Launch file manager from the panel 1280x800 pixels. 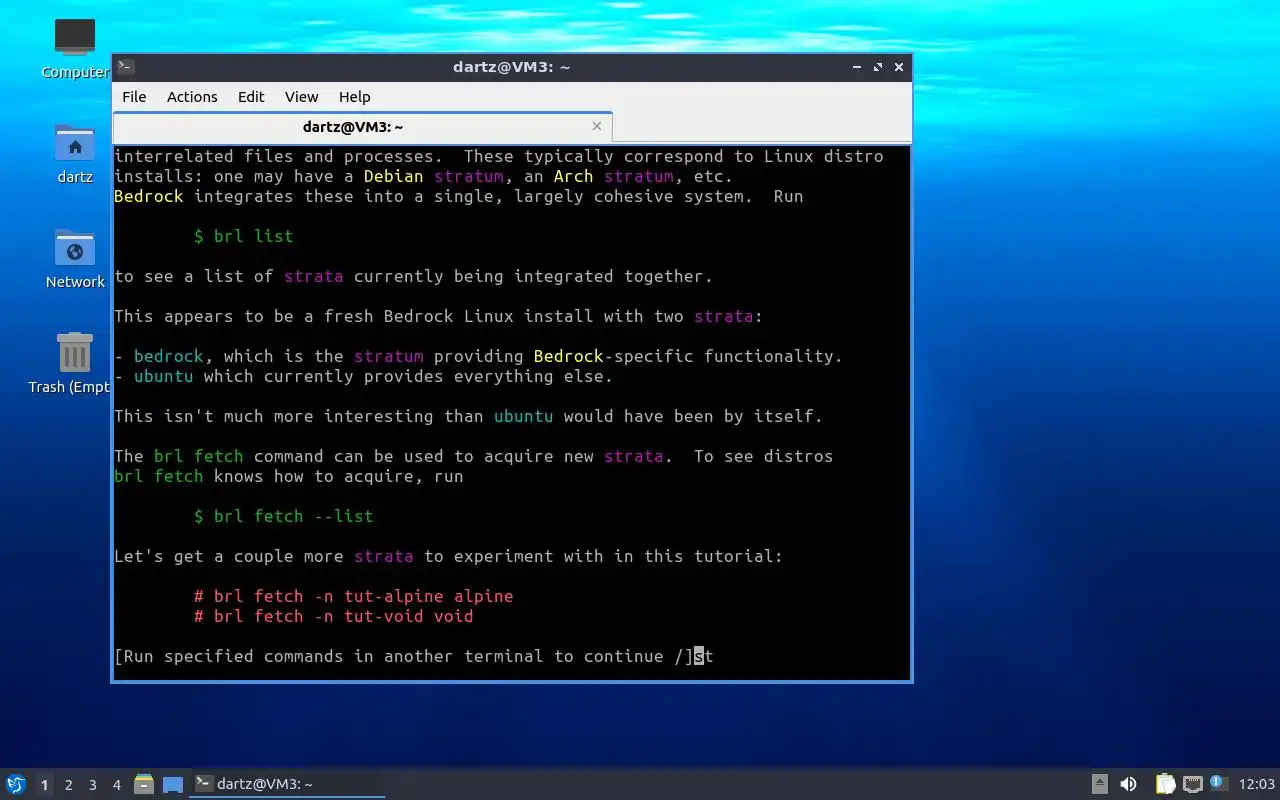pyautogui.click(x=144, y=785)
